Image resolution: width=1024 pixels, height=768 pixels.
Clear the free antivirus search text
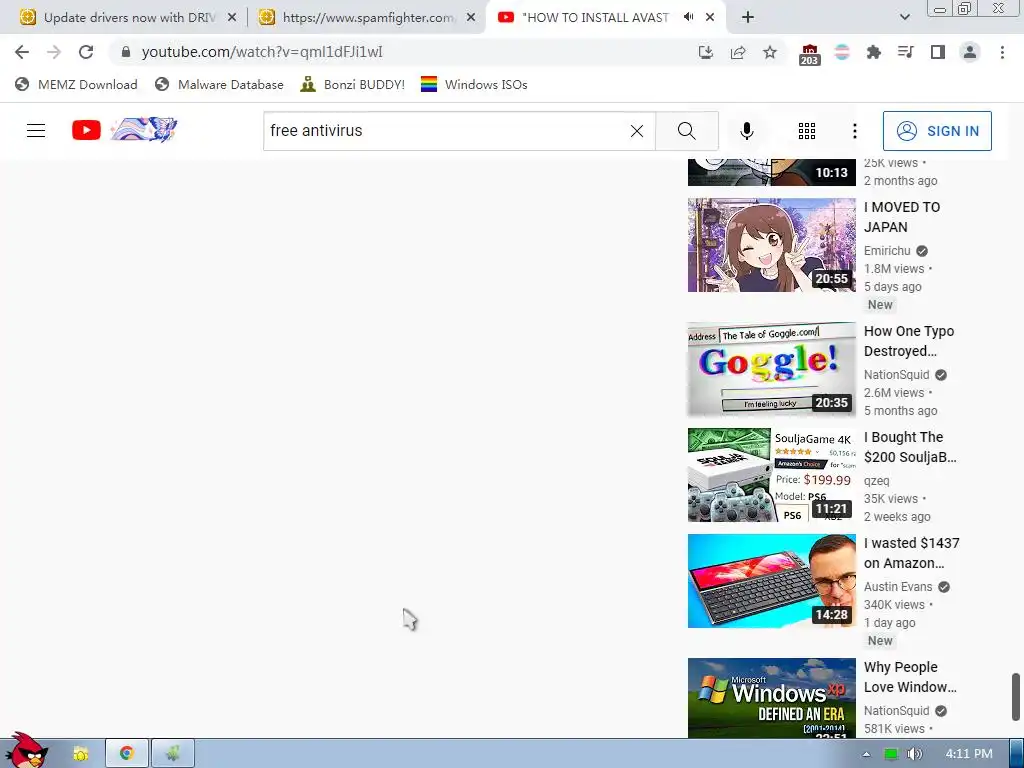637,131
